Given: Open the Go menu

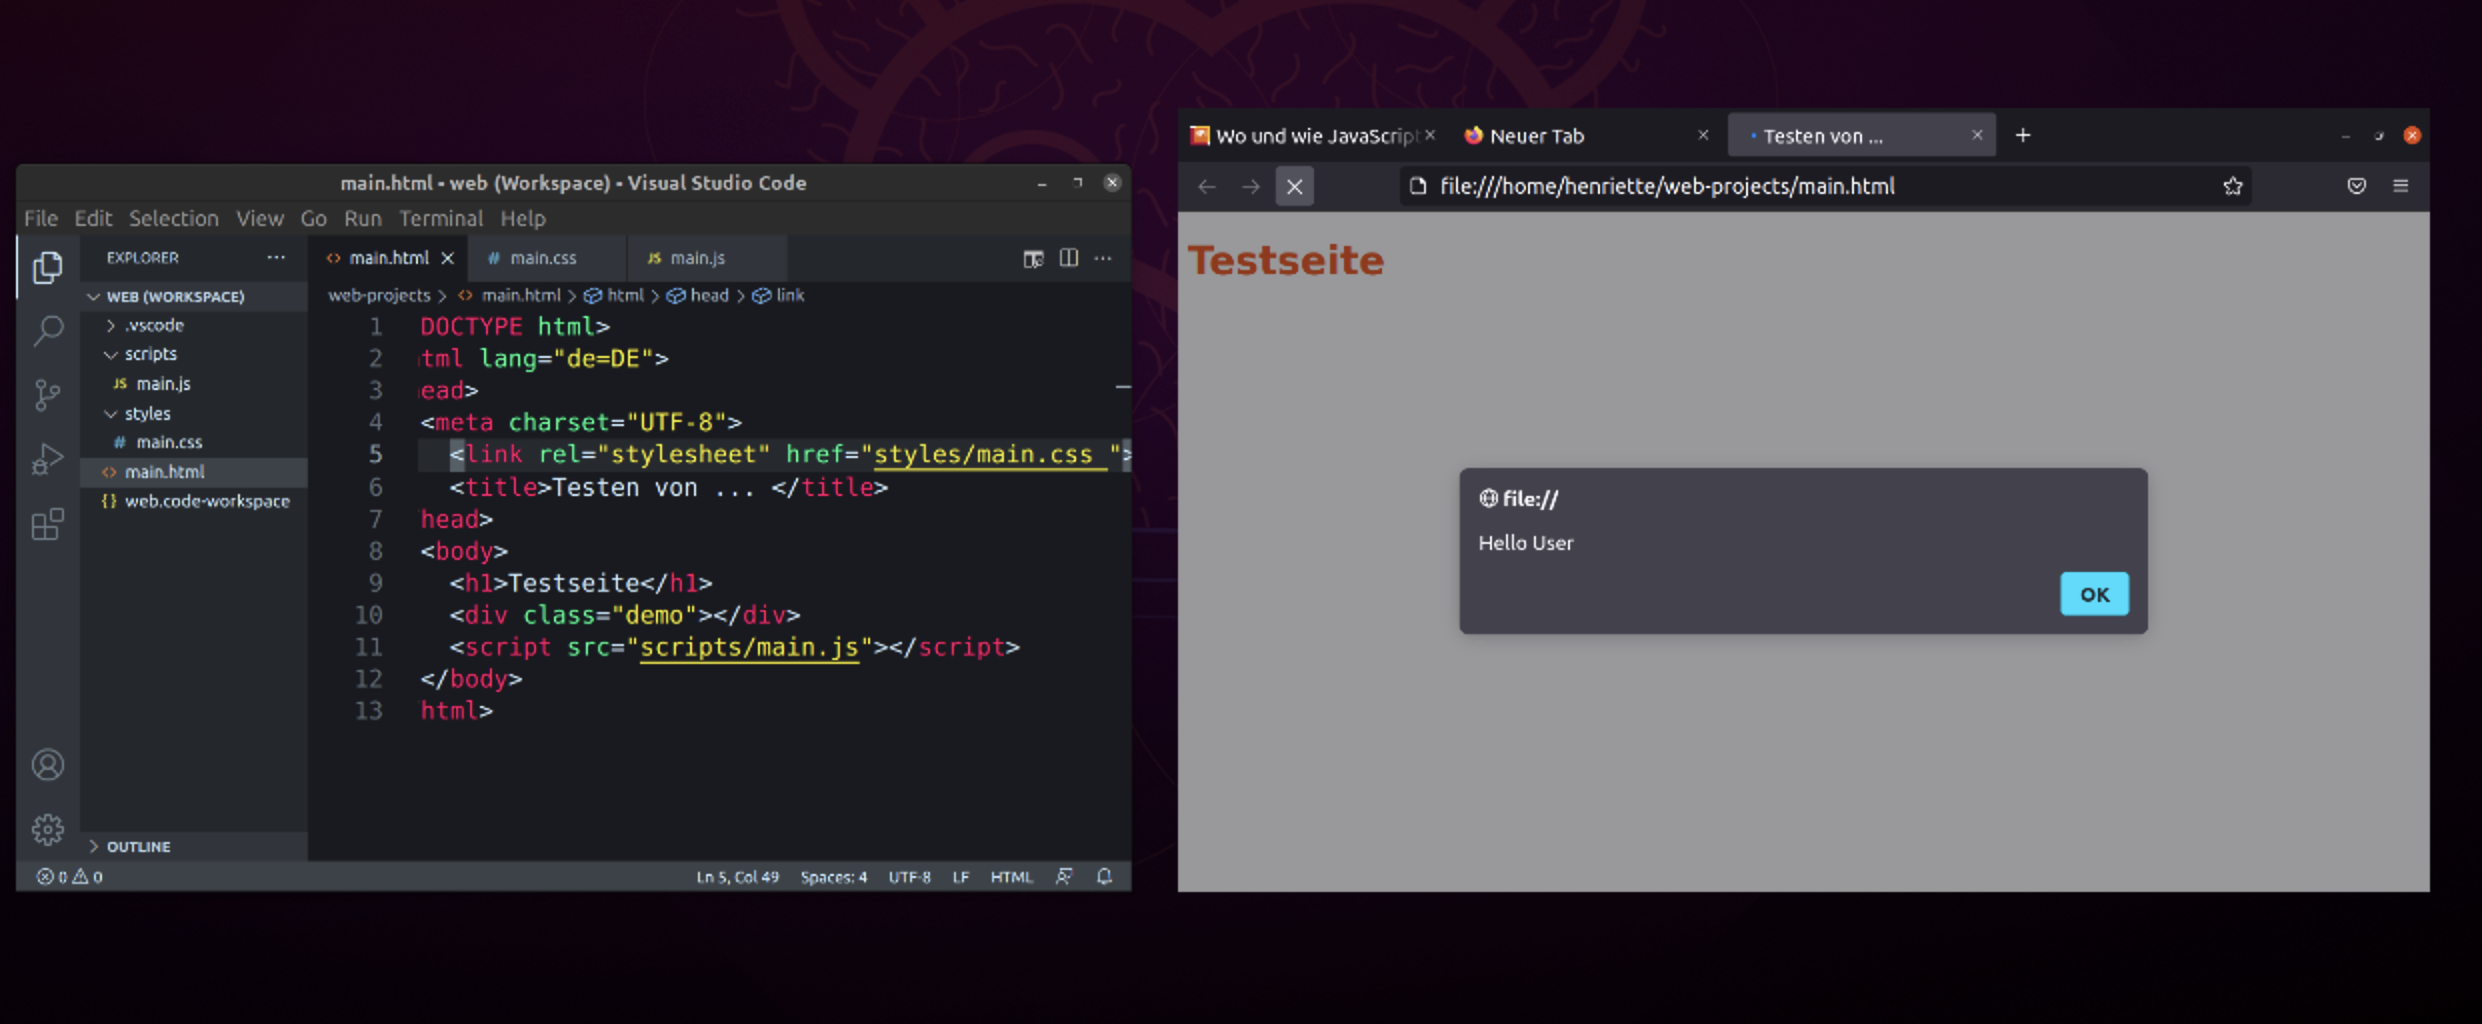Looking at the screenshot, I should point(314,218).
